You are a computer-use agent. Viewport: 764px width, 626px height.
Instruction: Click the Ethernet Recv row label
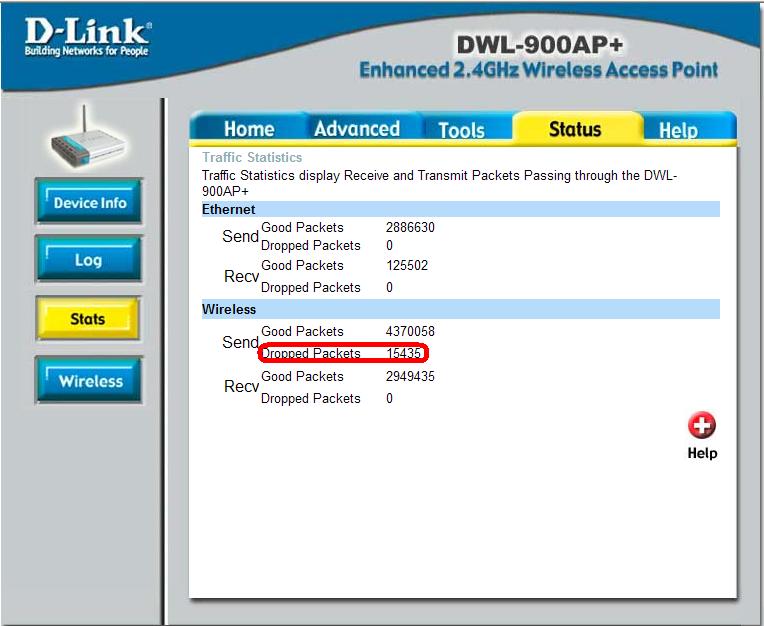[241, 276]
